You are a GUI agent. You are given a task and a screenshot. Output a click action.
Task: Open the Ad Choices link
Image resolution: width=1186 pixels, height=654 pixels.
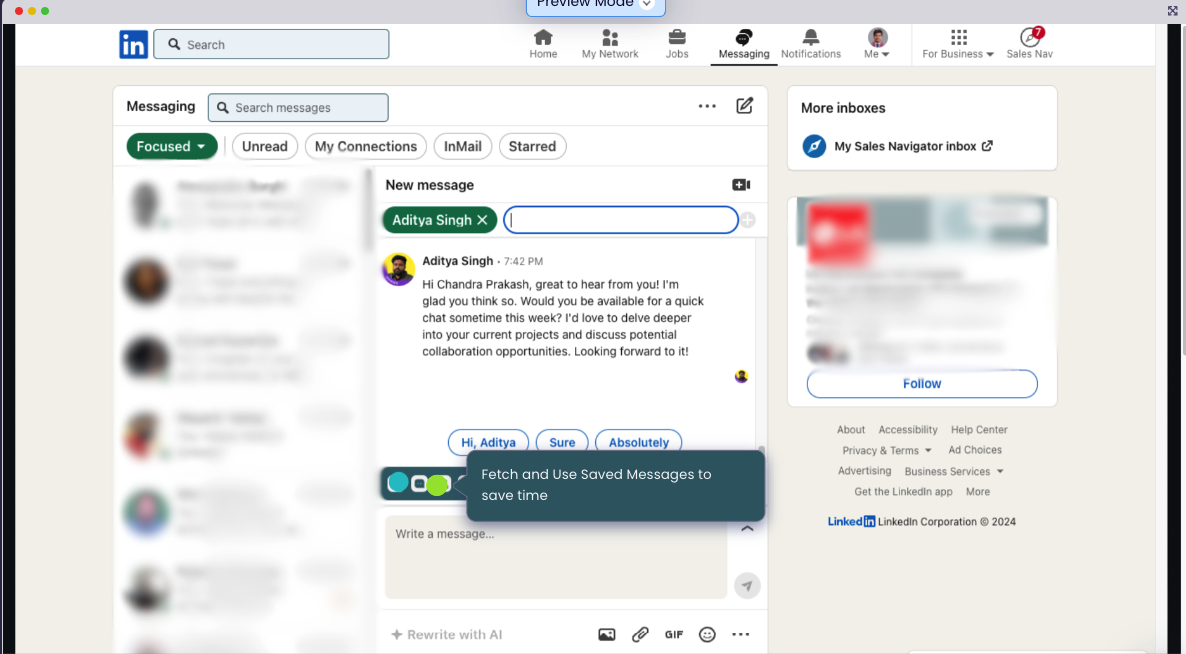point(975,450)
